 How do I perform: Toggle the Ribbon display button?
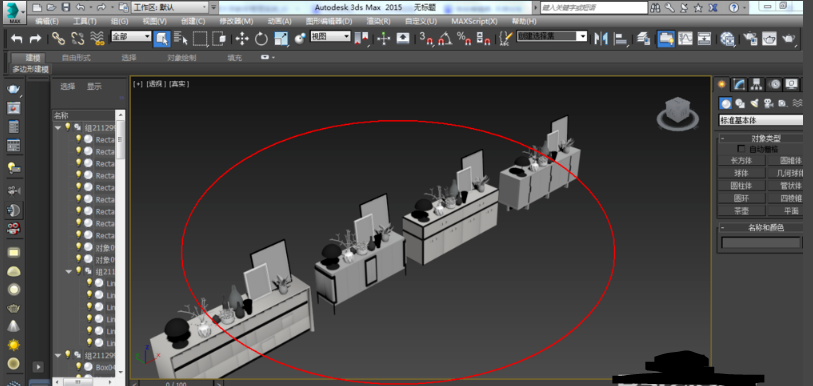coord(665,38)
